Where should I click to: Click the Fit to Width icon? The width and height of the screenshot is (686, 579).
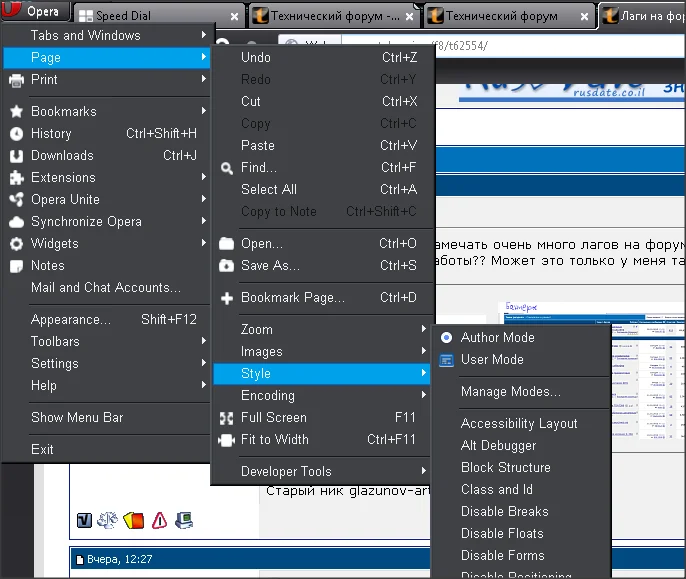click(x=227, y=440)
